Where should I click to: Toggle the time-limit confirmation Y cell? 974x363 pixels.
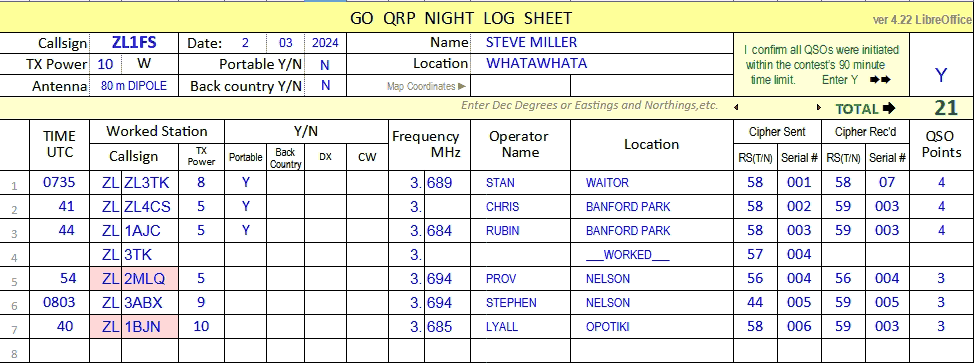click(941, 75)
